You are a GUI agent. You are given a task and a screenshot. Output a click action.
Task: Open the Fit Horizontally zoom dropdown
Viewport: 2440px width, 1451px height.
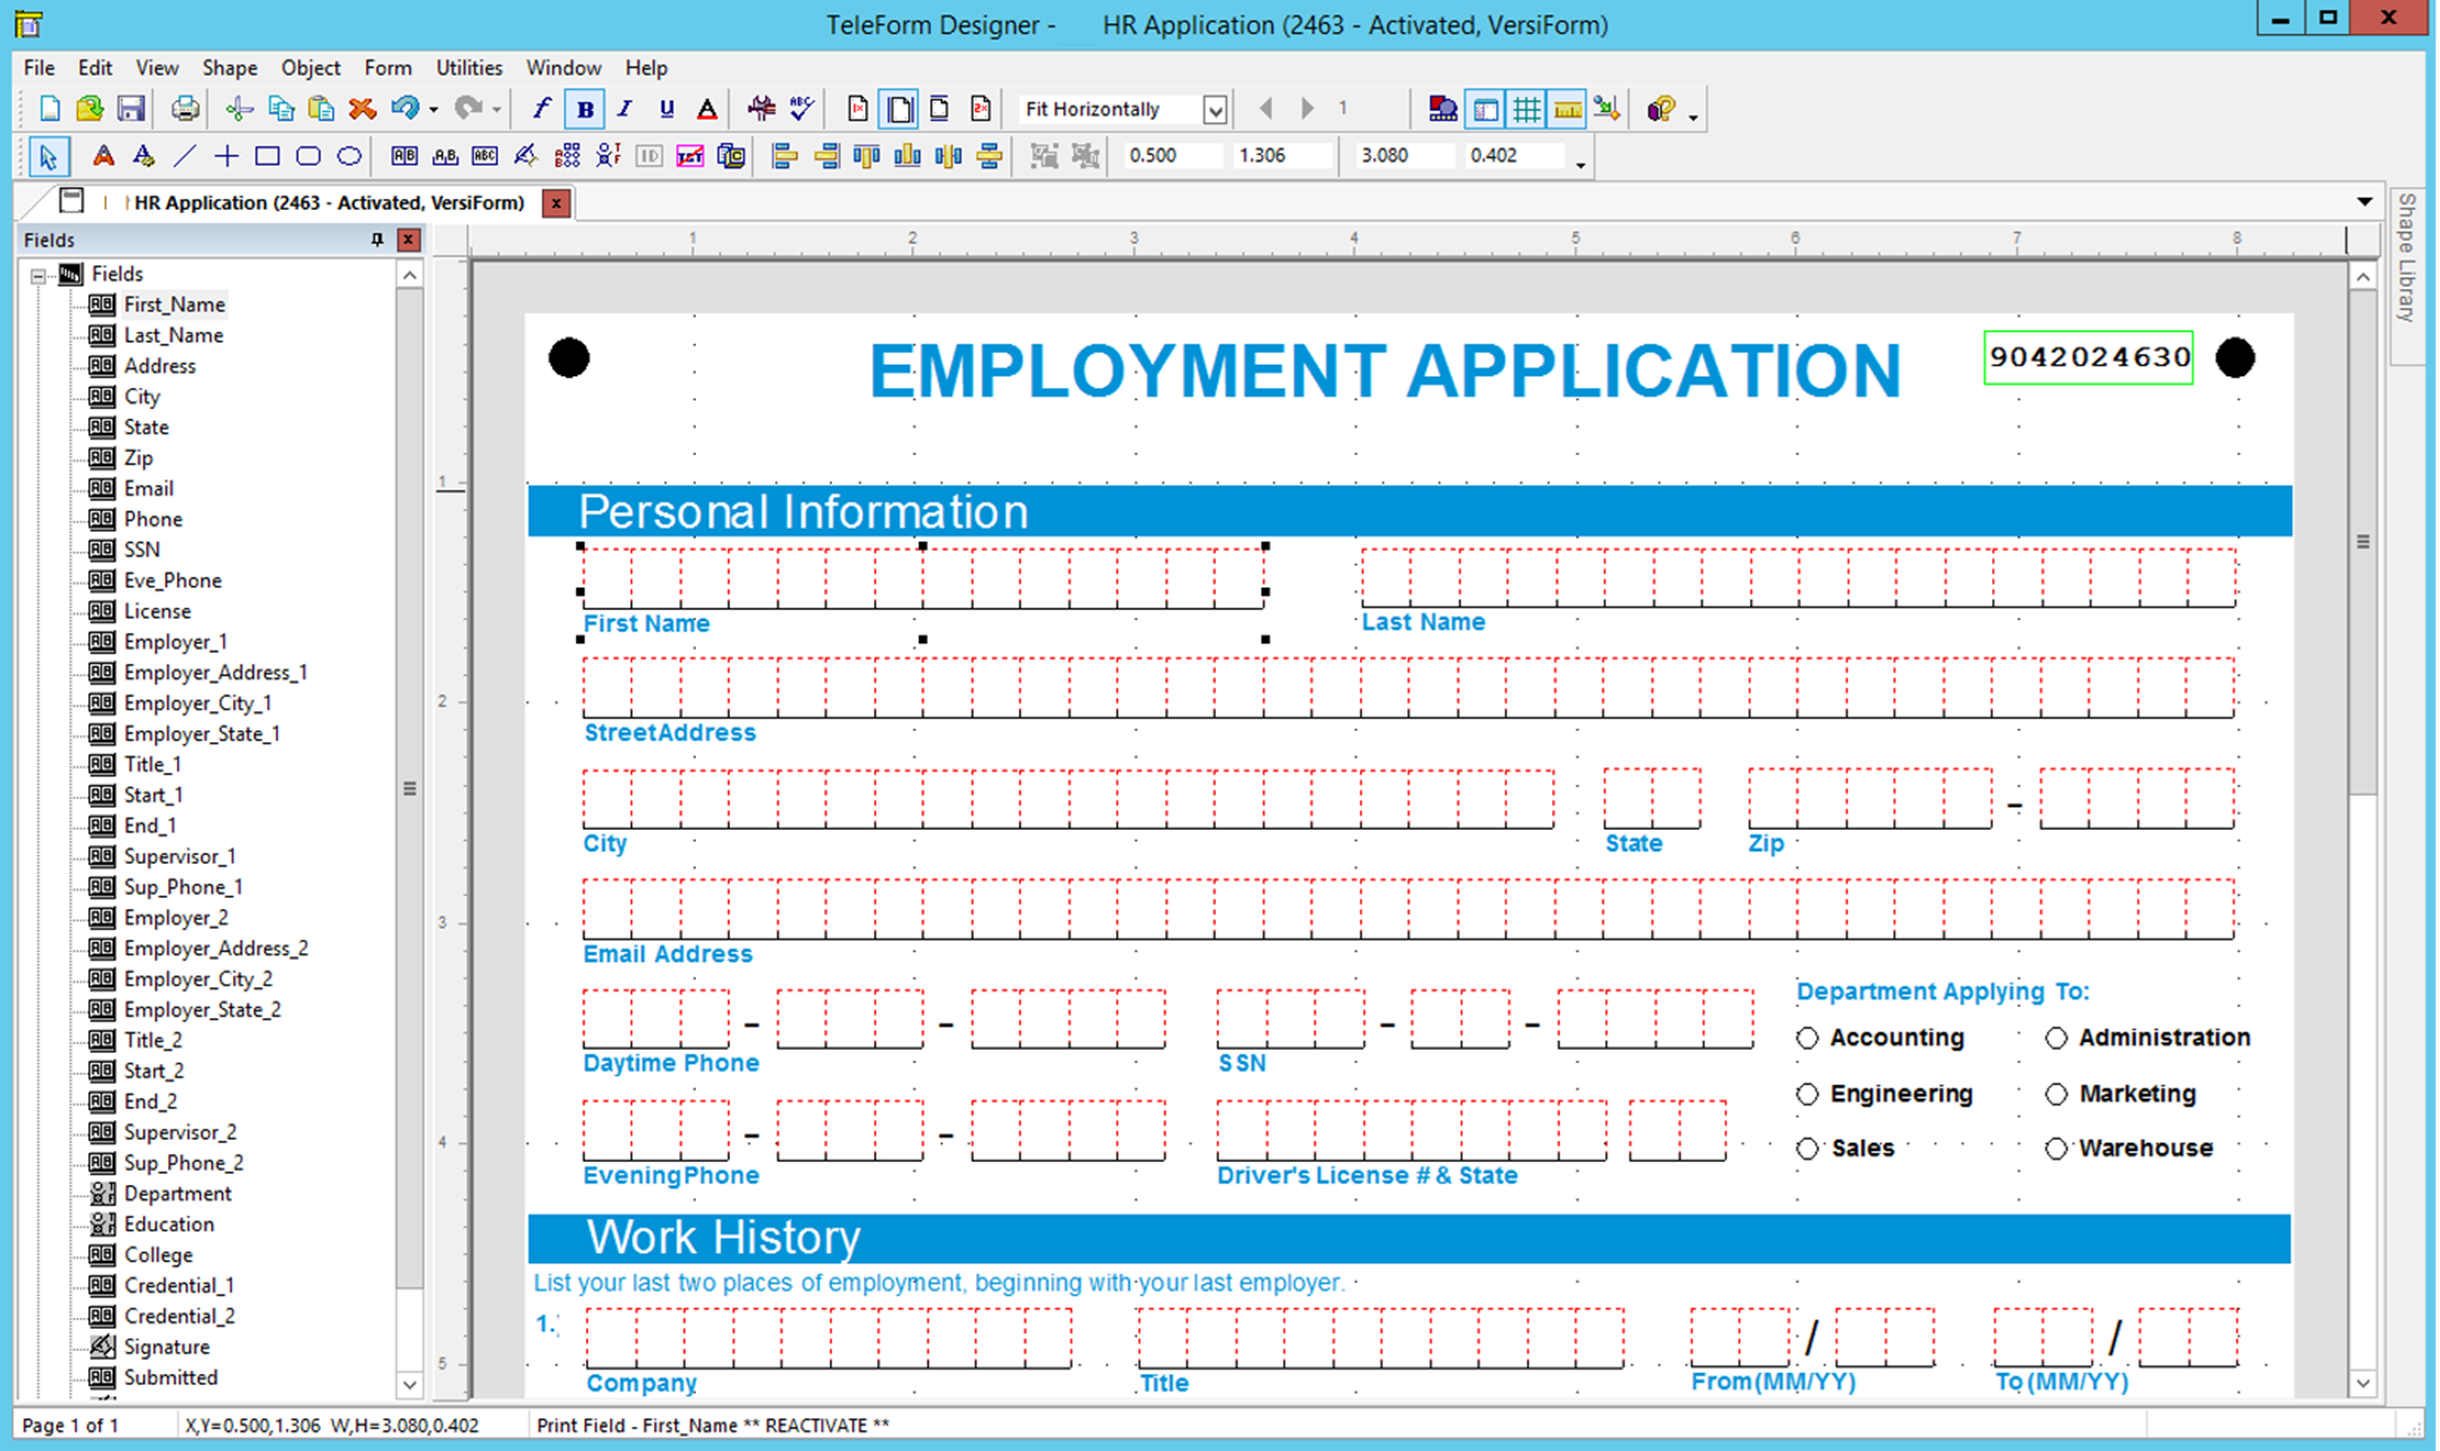tap(1215, 109)
